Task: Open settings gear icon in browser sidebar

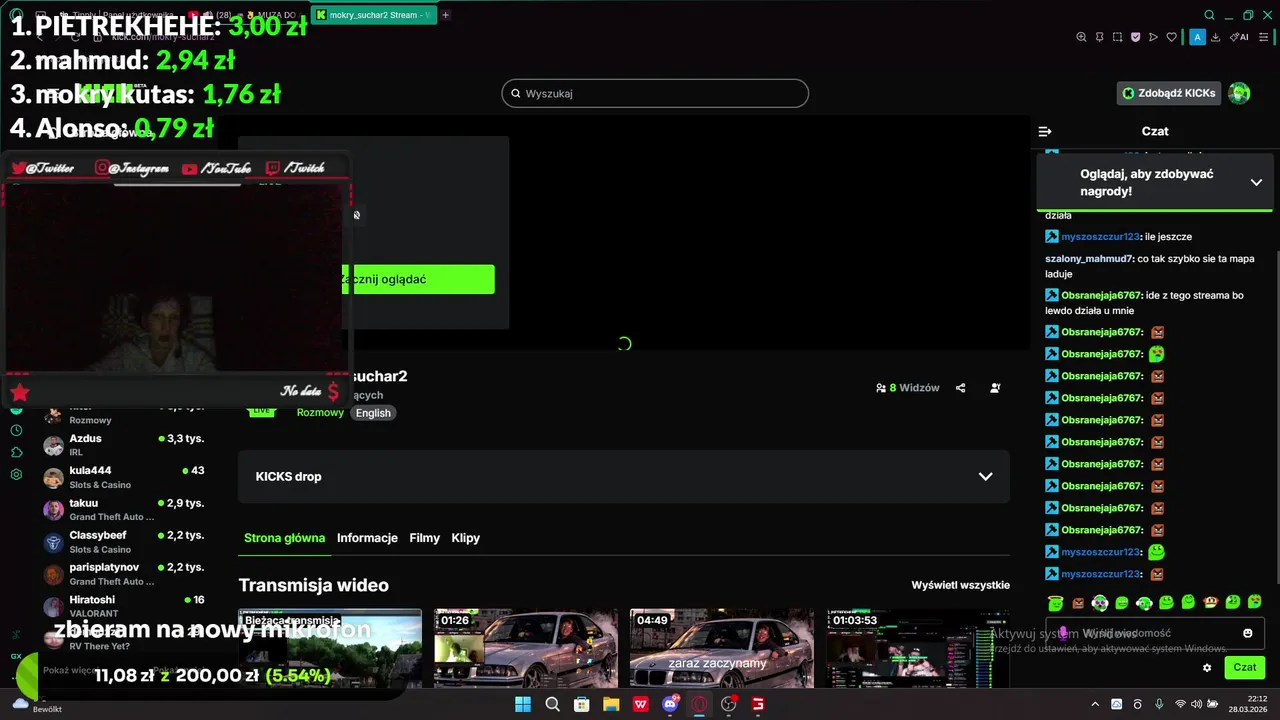Action: point(16,474)
